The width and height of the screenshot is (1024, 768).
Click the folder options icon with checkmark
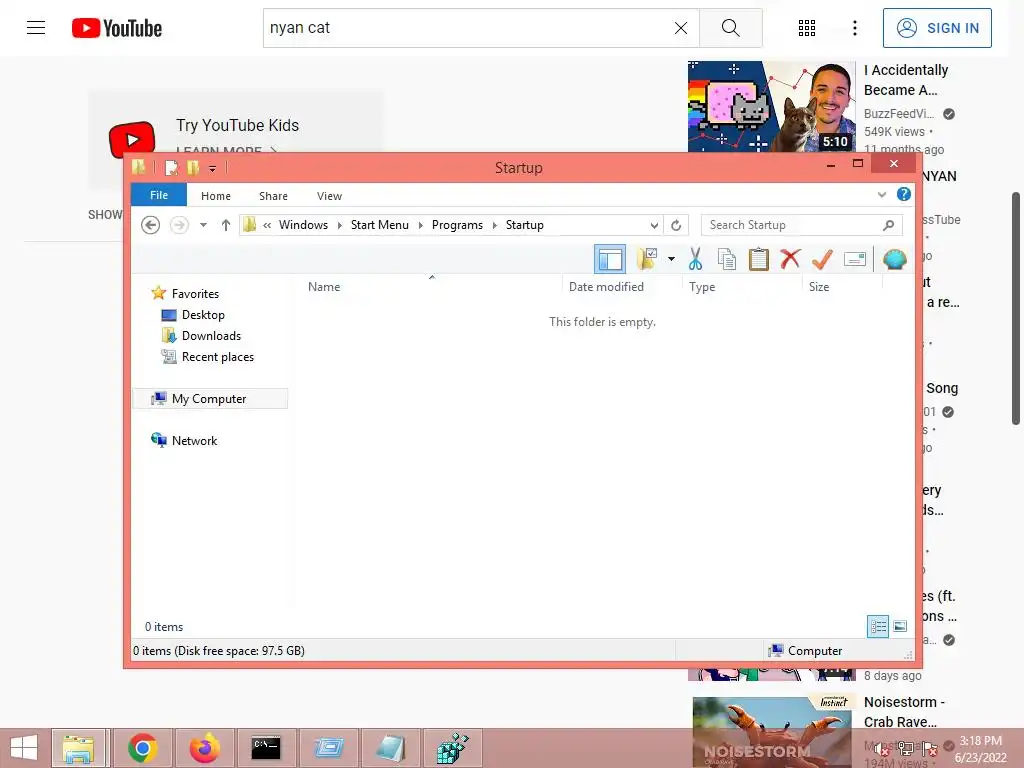[647, 259]
